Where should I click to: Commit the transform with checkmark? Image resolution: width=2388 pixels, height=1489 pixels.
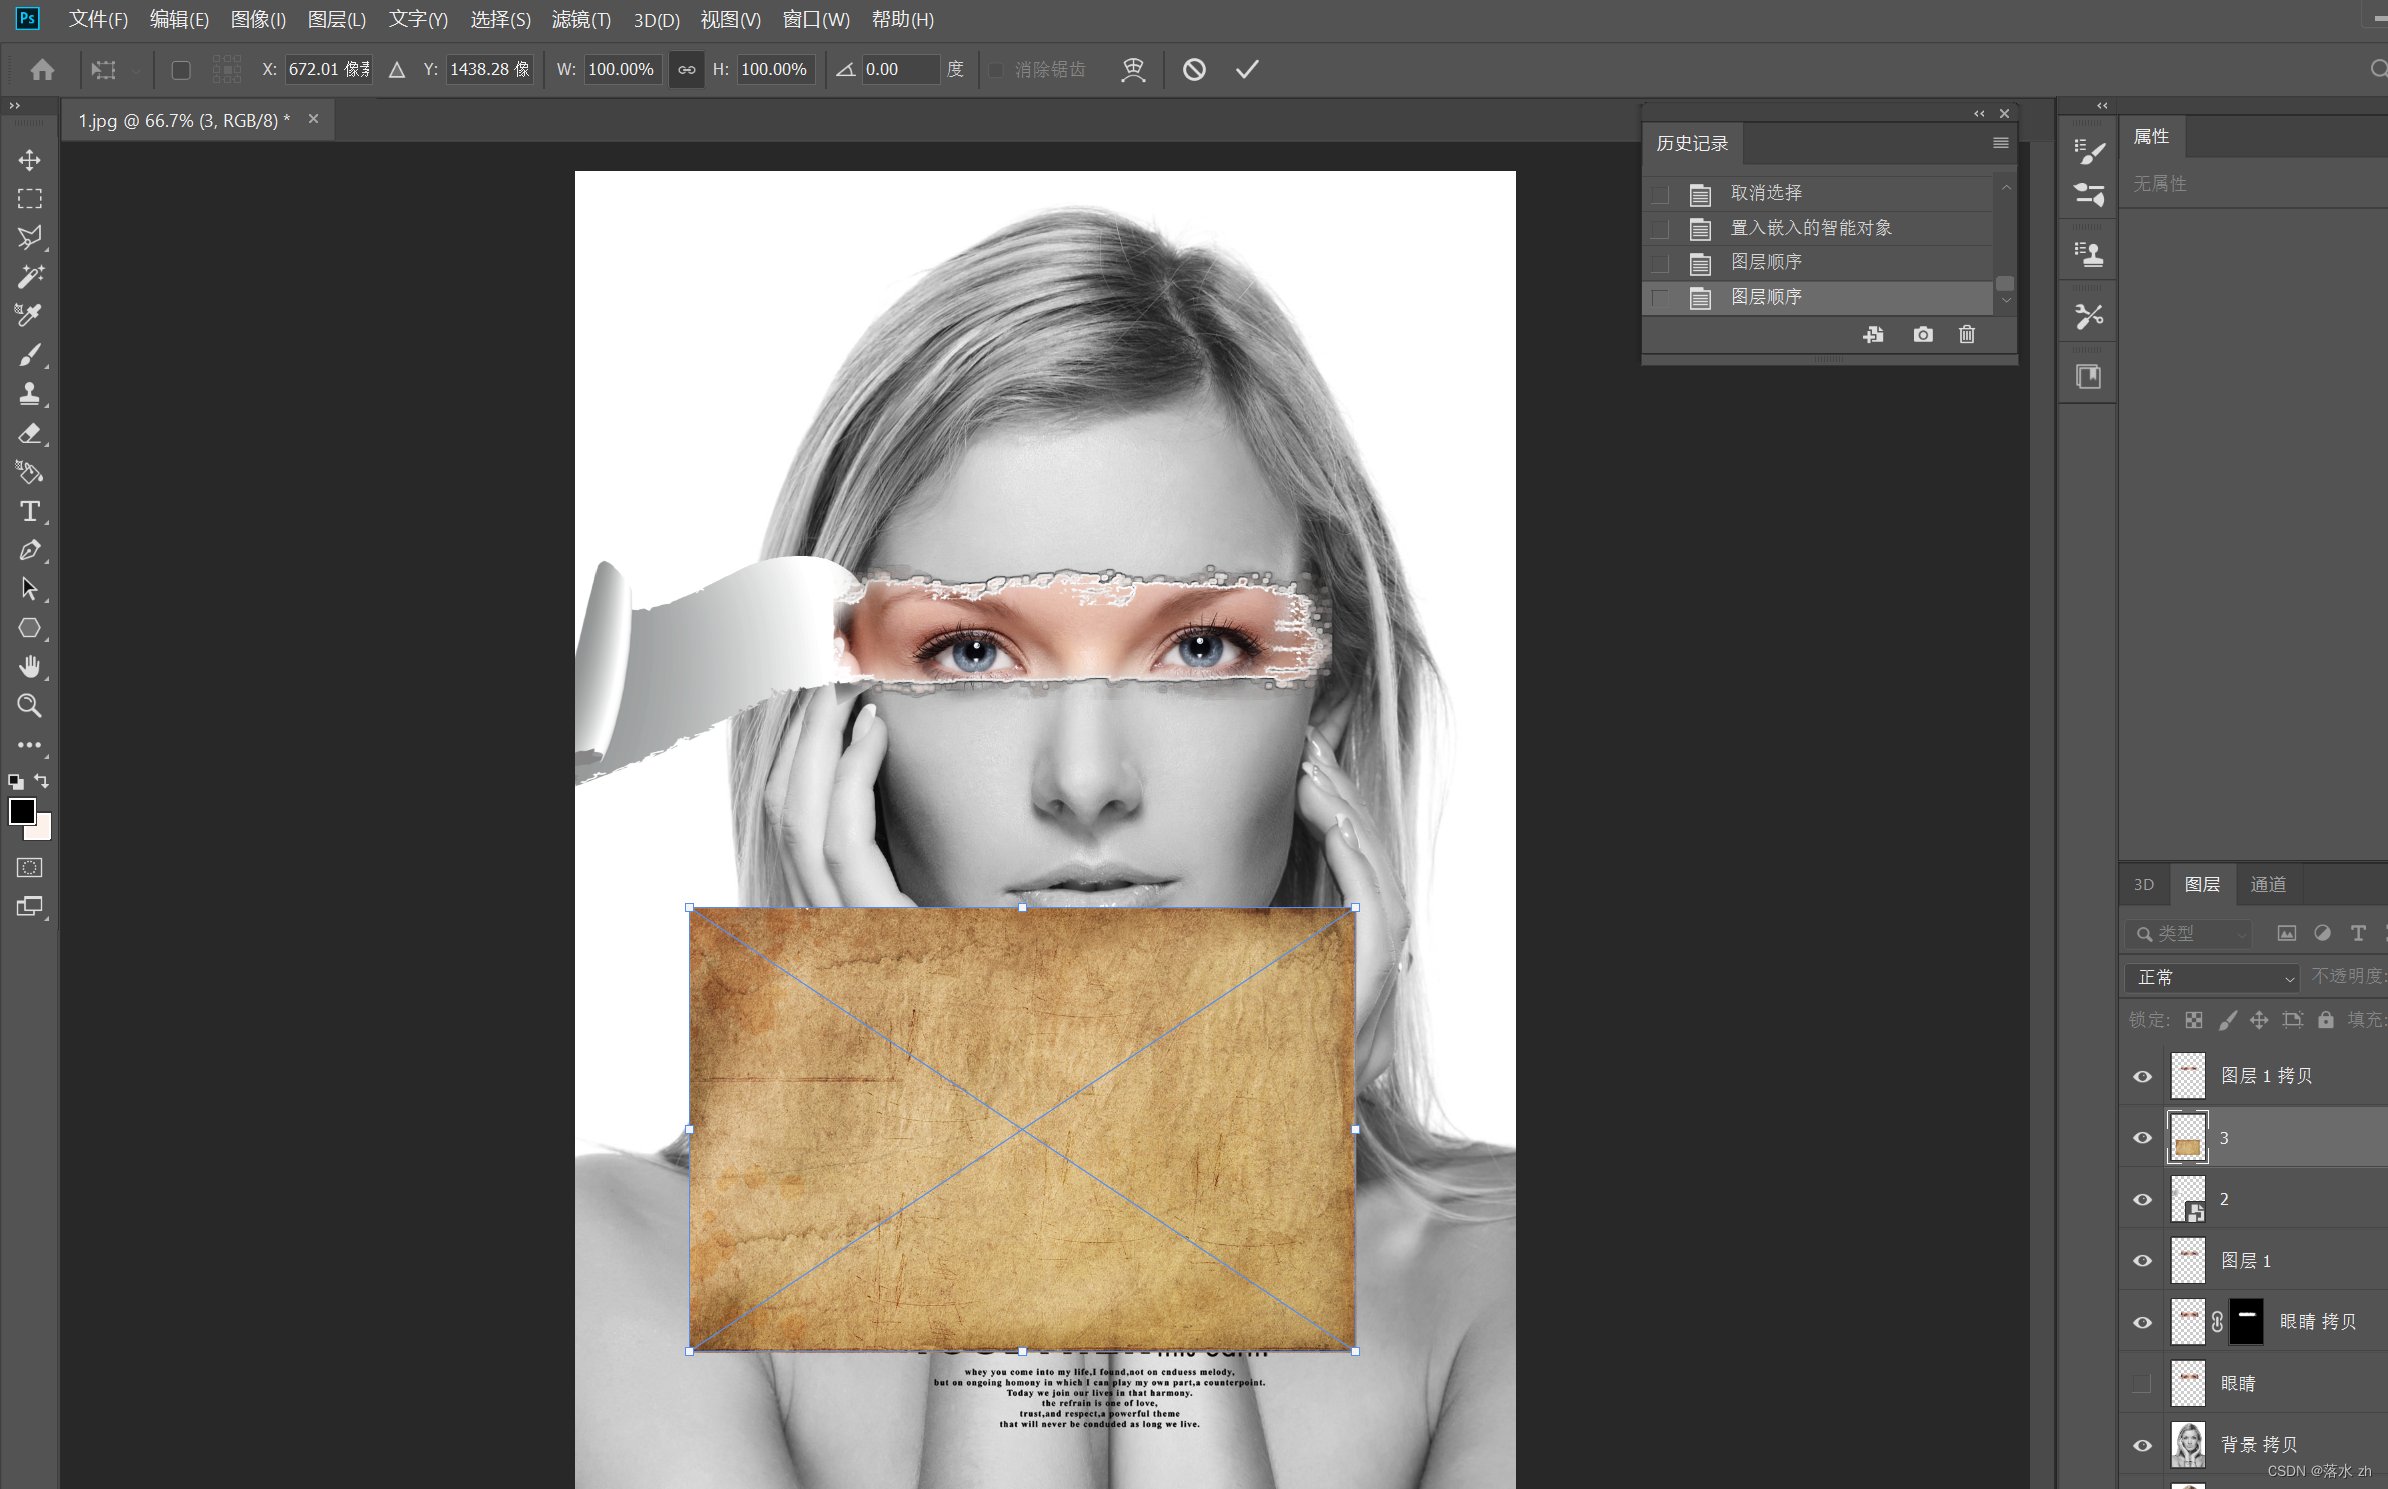click(1246, 69)
